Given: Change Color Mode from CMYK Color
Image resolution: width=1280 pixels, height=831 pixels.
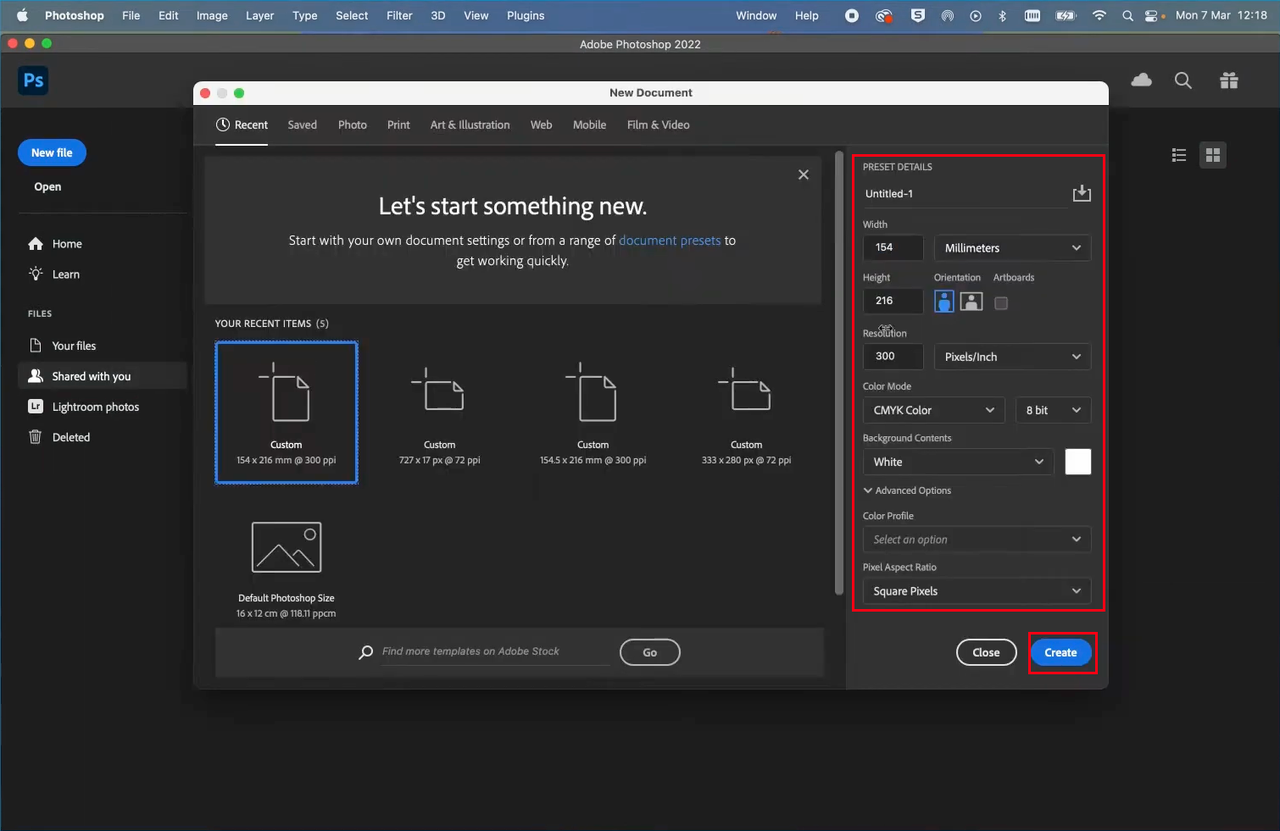Looking at the screenshot, I should point(932,410).
